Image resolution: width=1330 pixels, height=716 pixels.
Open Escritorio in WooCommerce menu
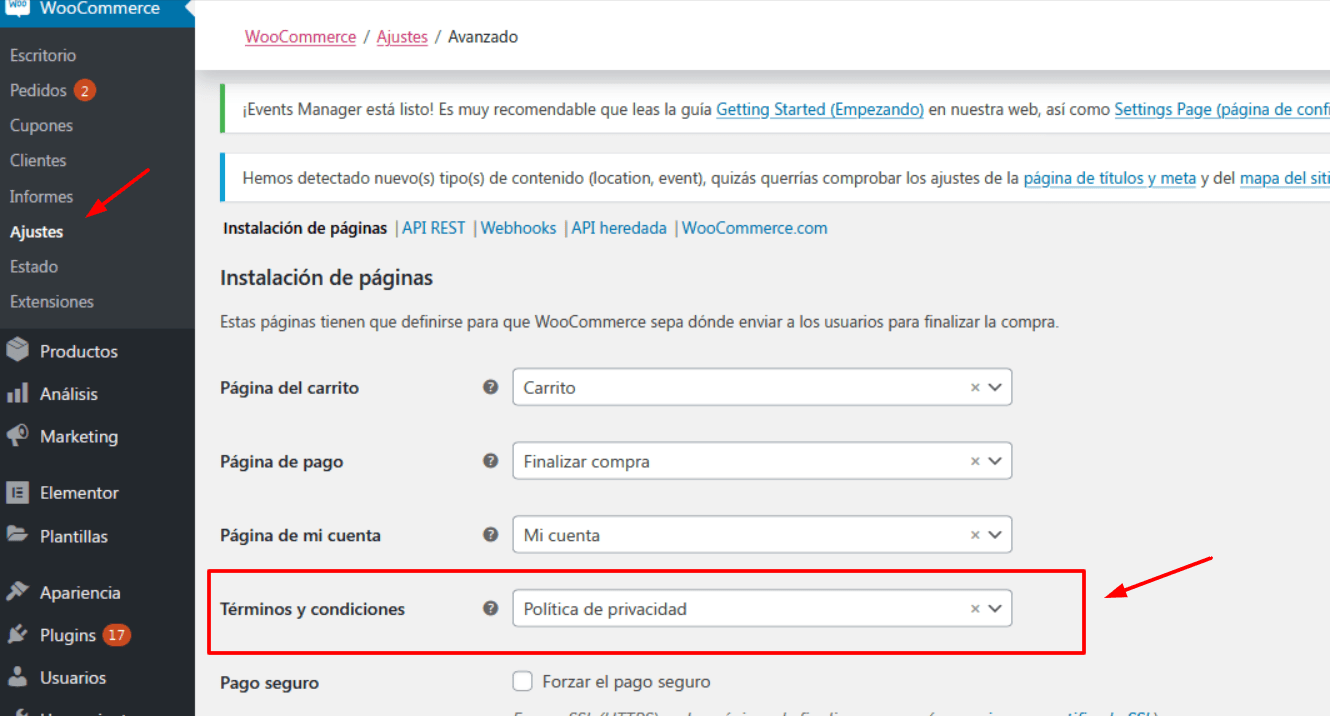pyautogui.click(x=43, y=55)
